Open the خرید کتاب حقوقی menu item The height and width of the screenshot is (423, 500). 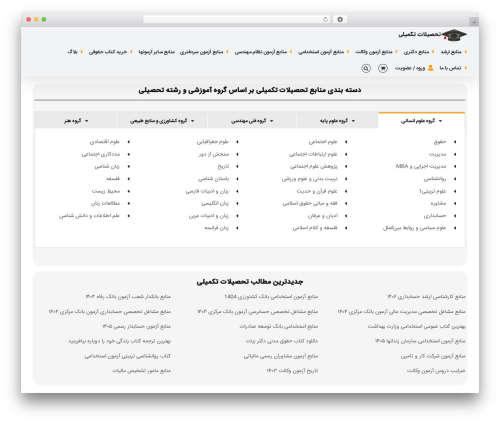[108, 52]
